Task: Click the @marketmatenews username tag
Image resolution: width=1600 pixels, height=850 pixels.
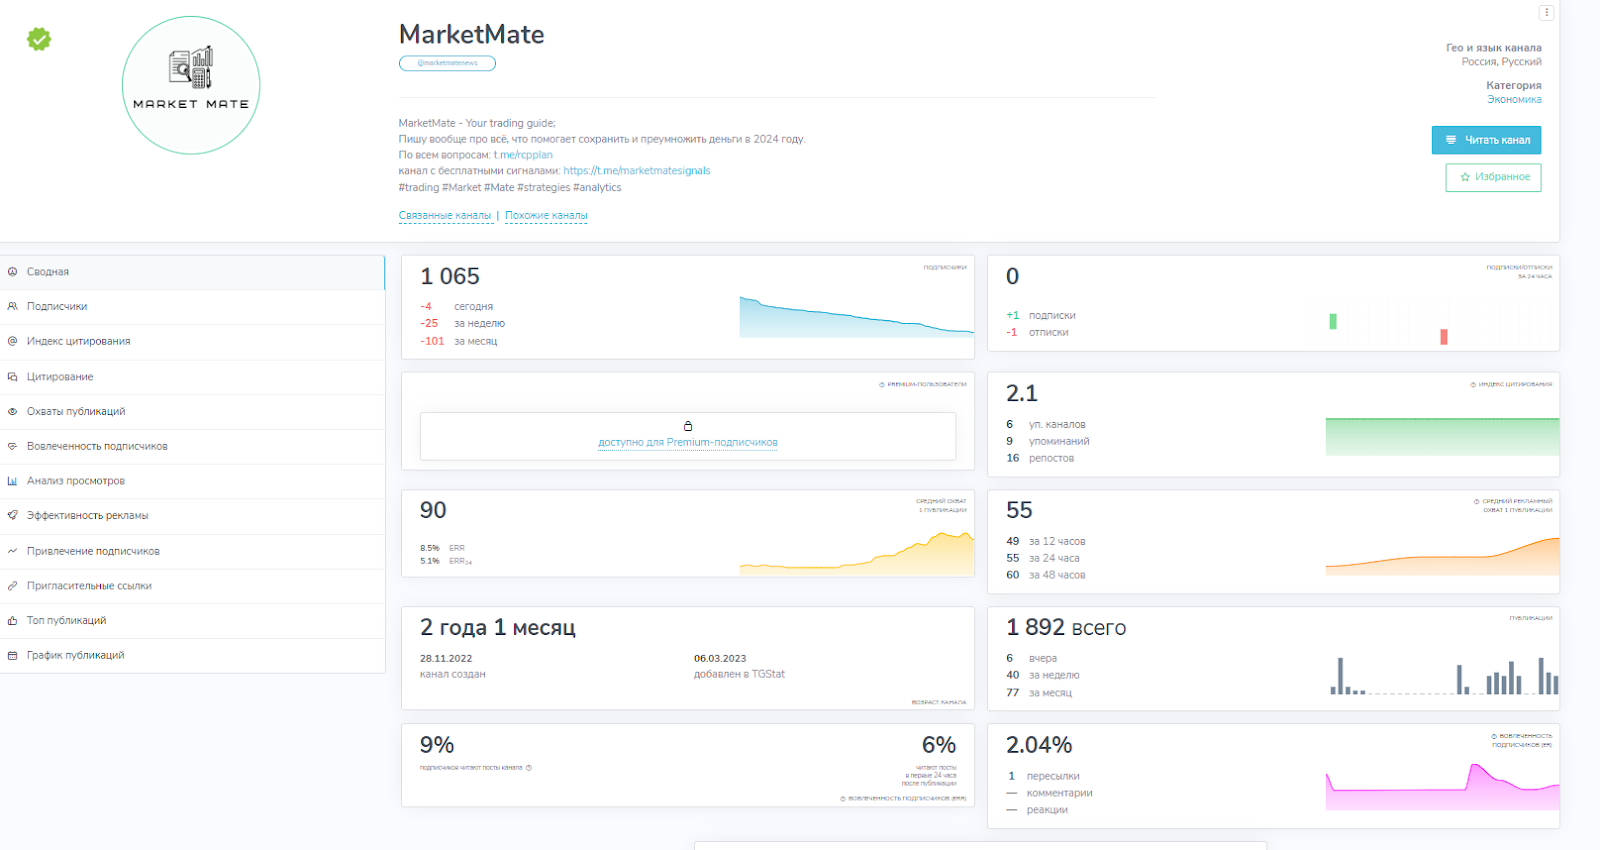Action: pos(447,63)
